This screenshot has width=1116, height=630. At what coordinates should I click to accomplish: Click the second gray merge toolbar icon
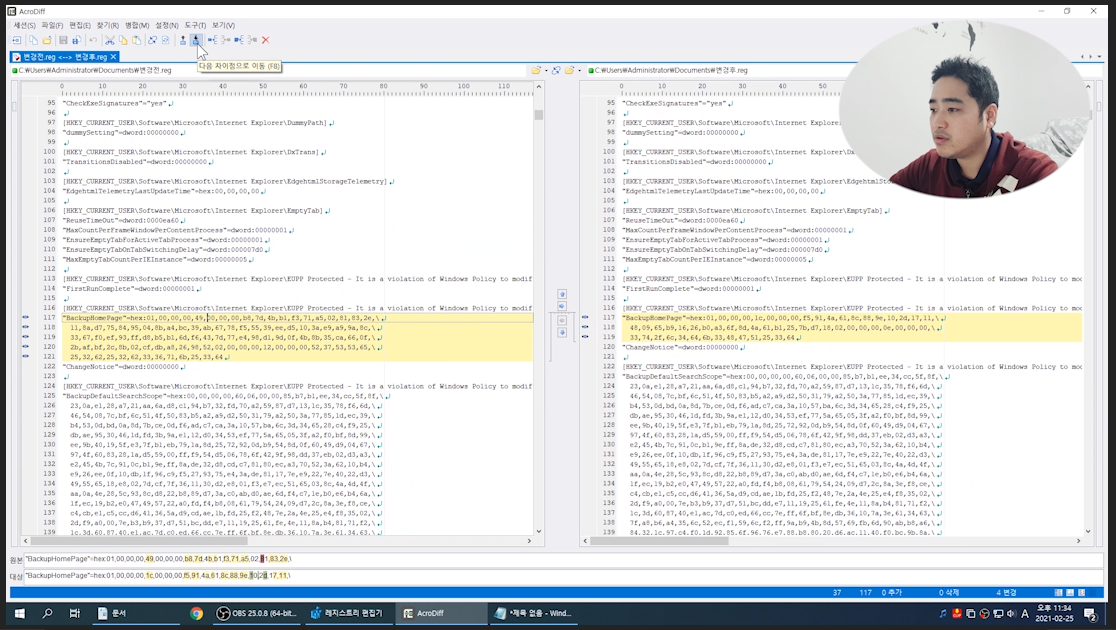[x=252, y=41]
